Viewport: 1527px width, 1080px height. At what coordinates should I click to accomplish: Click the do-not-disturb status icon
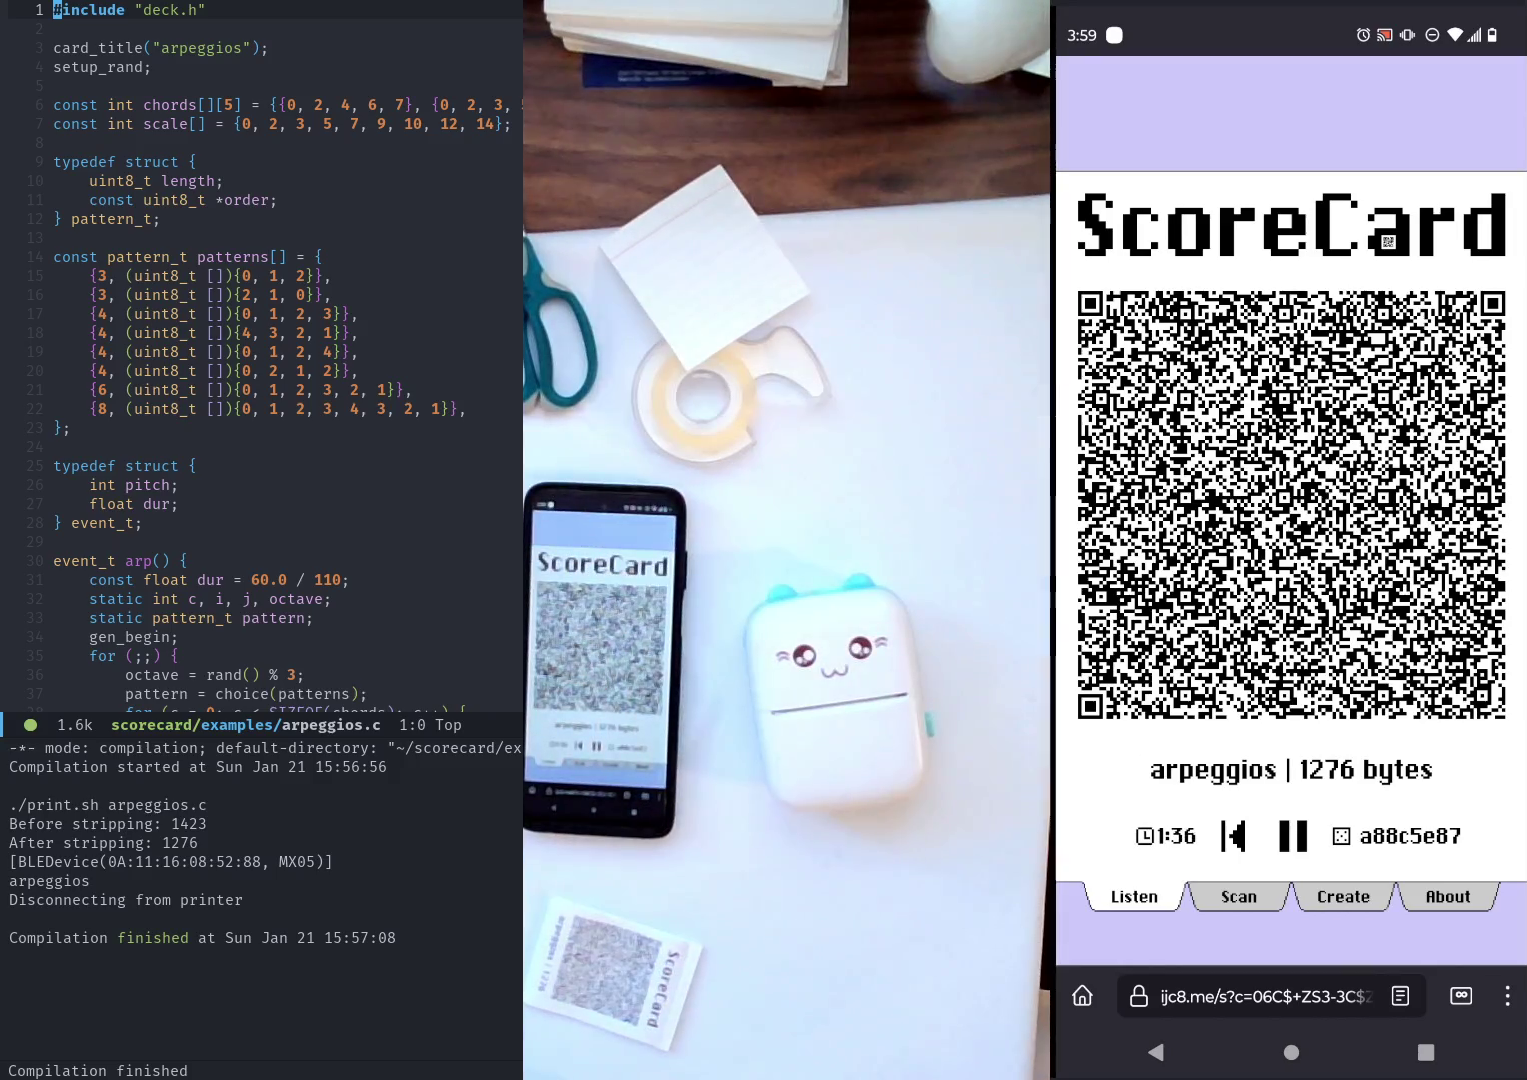click(x=1432, y=35)
